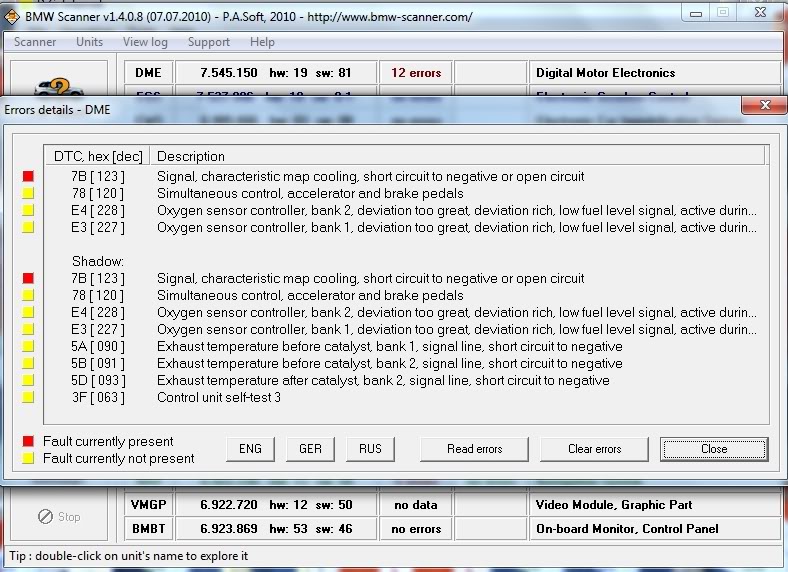Click the red status square of first 7B [123] row
Screen dimensions: 788x572
(28, 176)
